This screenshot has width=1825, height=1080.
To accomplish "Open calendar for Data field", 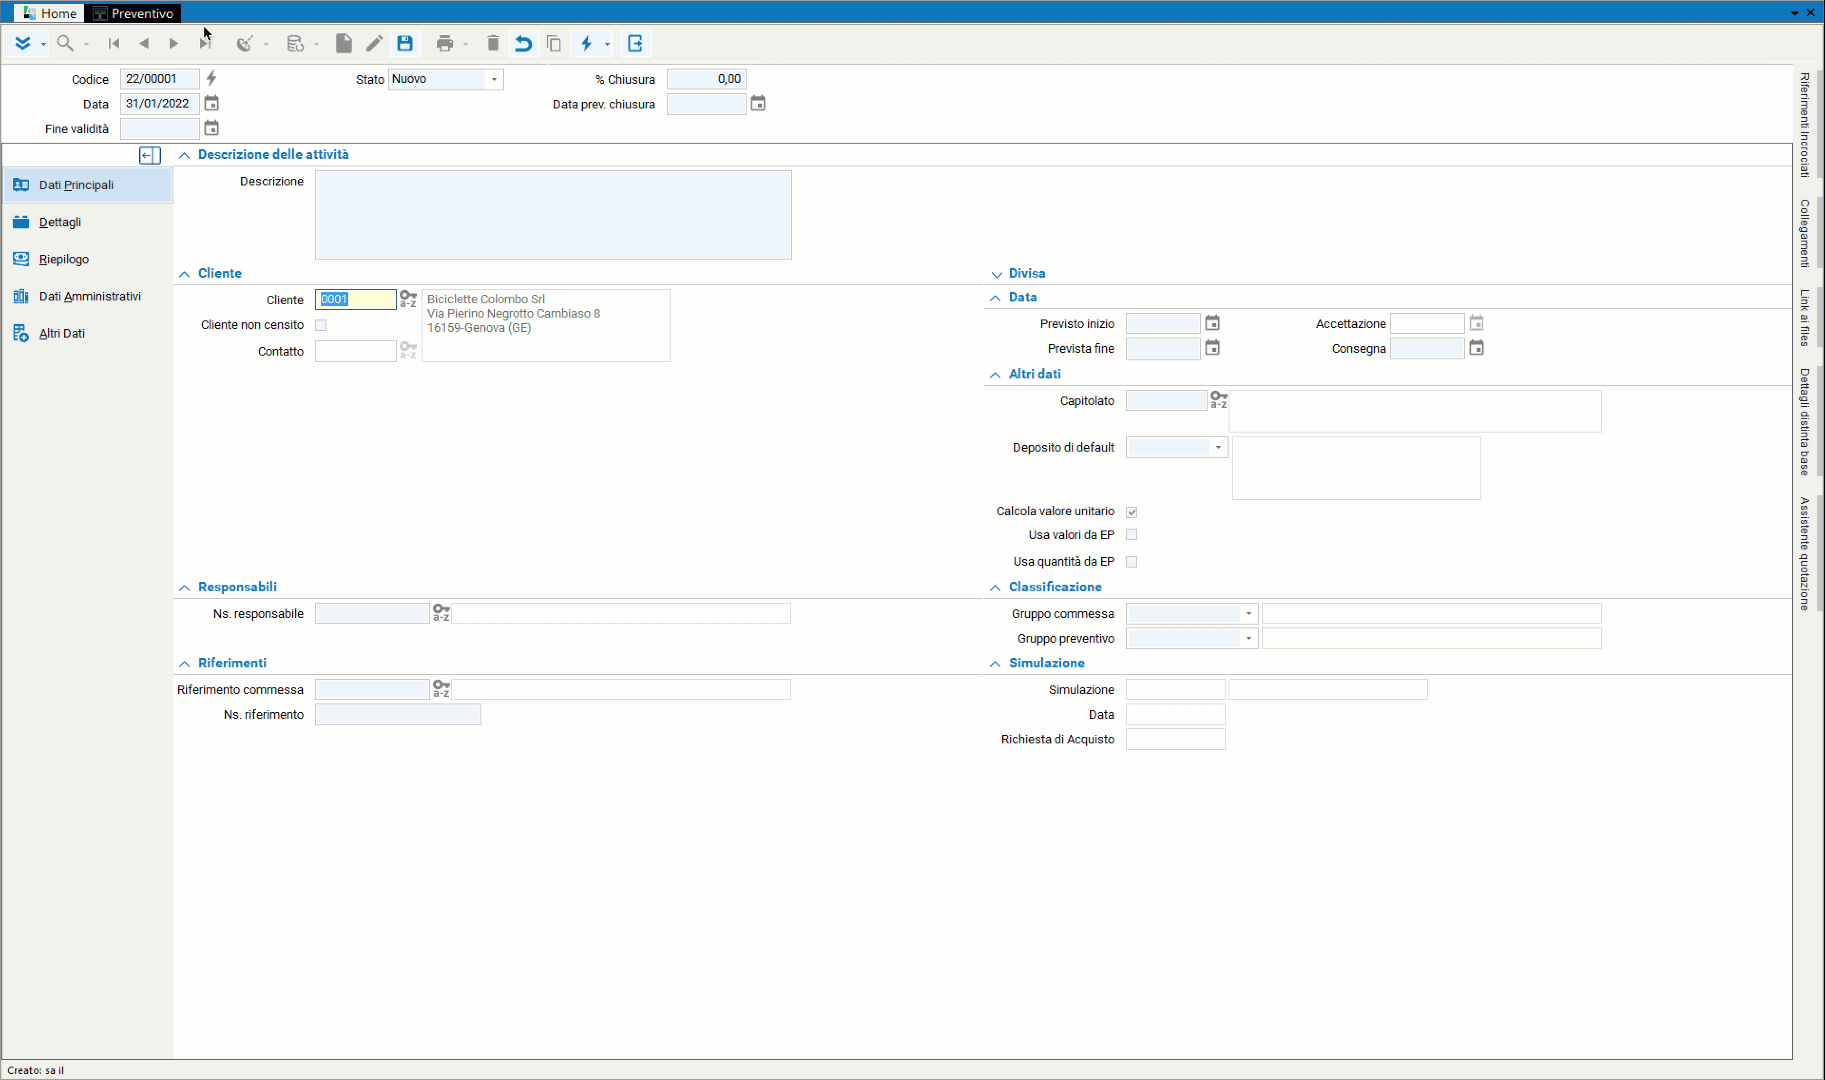I will click(x=211, y=103).
